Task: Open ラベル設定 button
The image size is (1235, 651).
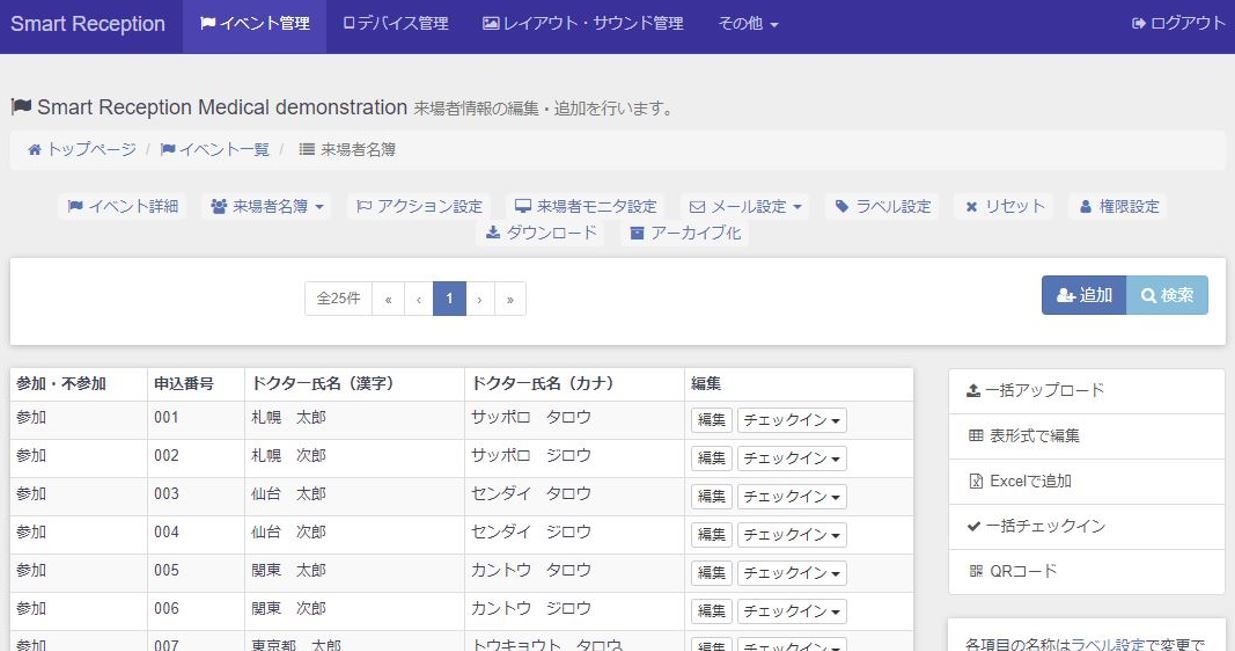Action: 883,207
